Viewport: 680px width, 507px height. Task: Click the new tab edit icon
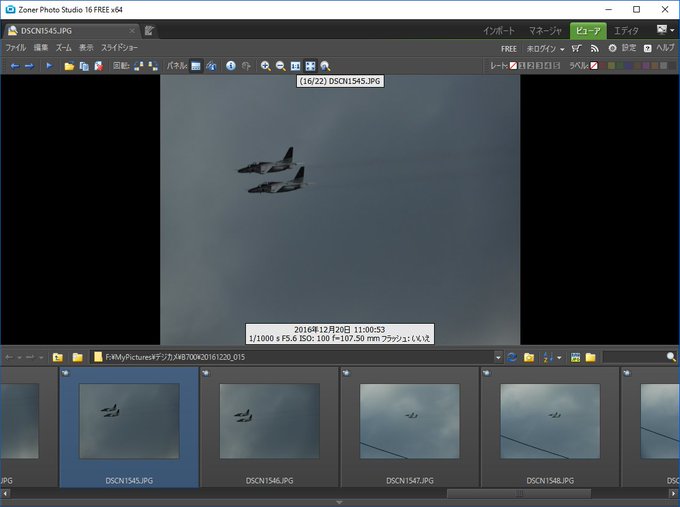tap(149, 30)
